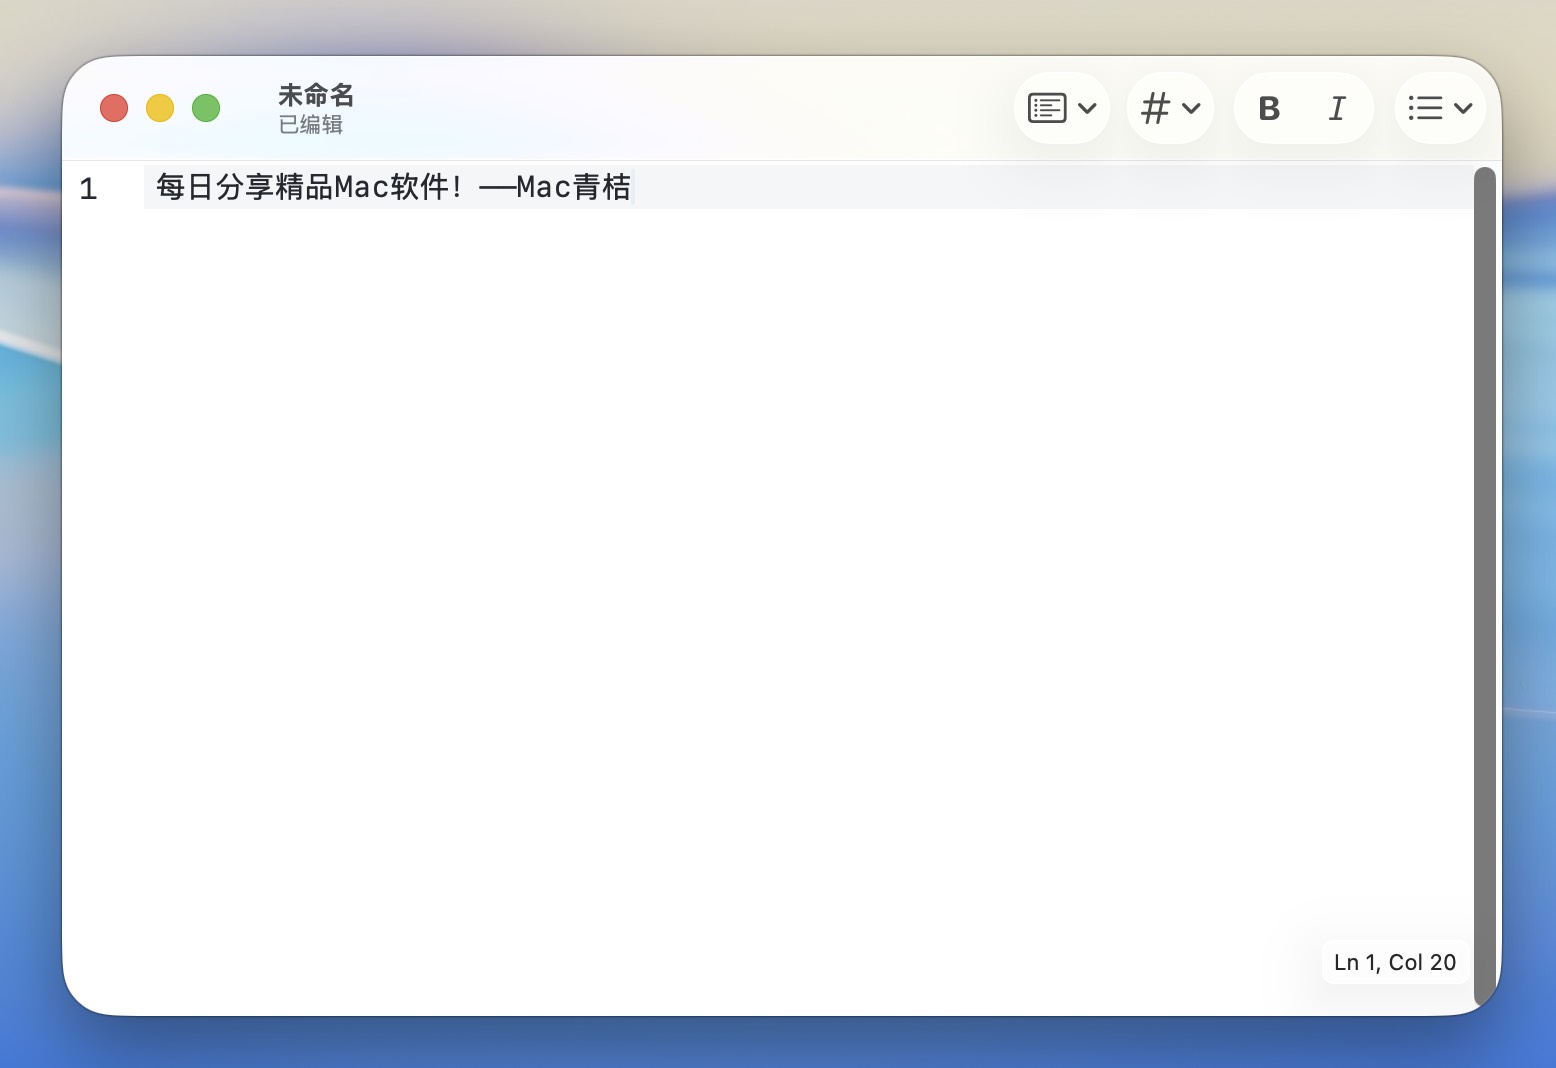
Task: Click empty editor area below the text
Action: coord(760,560)
